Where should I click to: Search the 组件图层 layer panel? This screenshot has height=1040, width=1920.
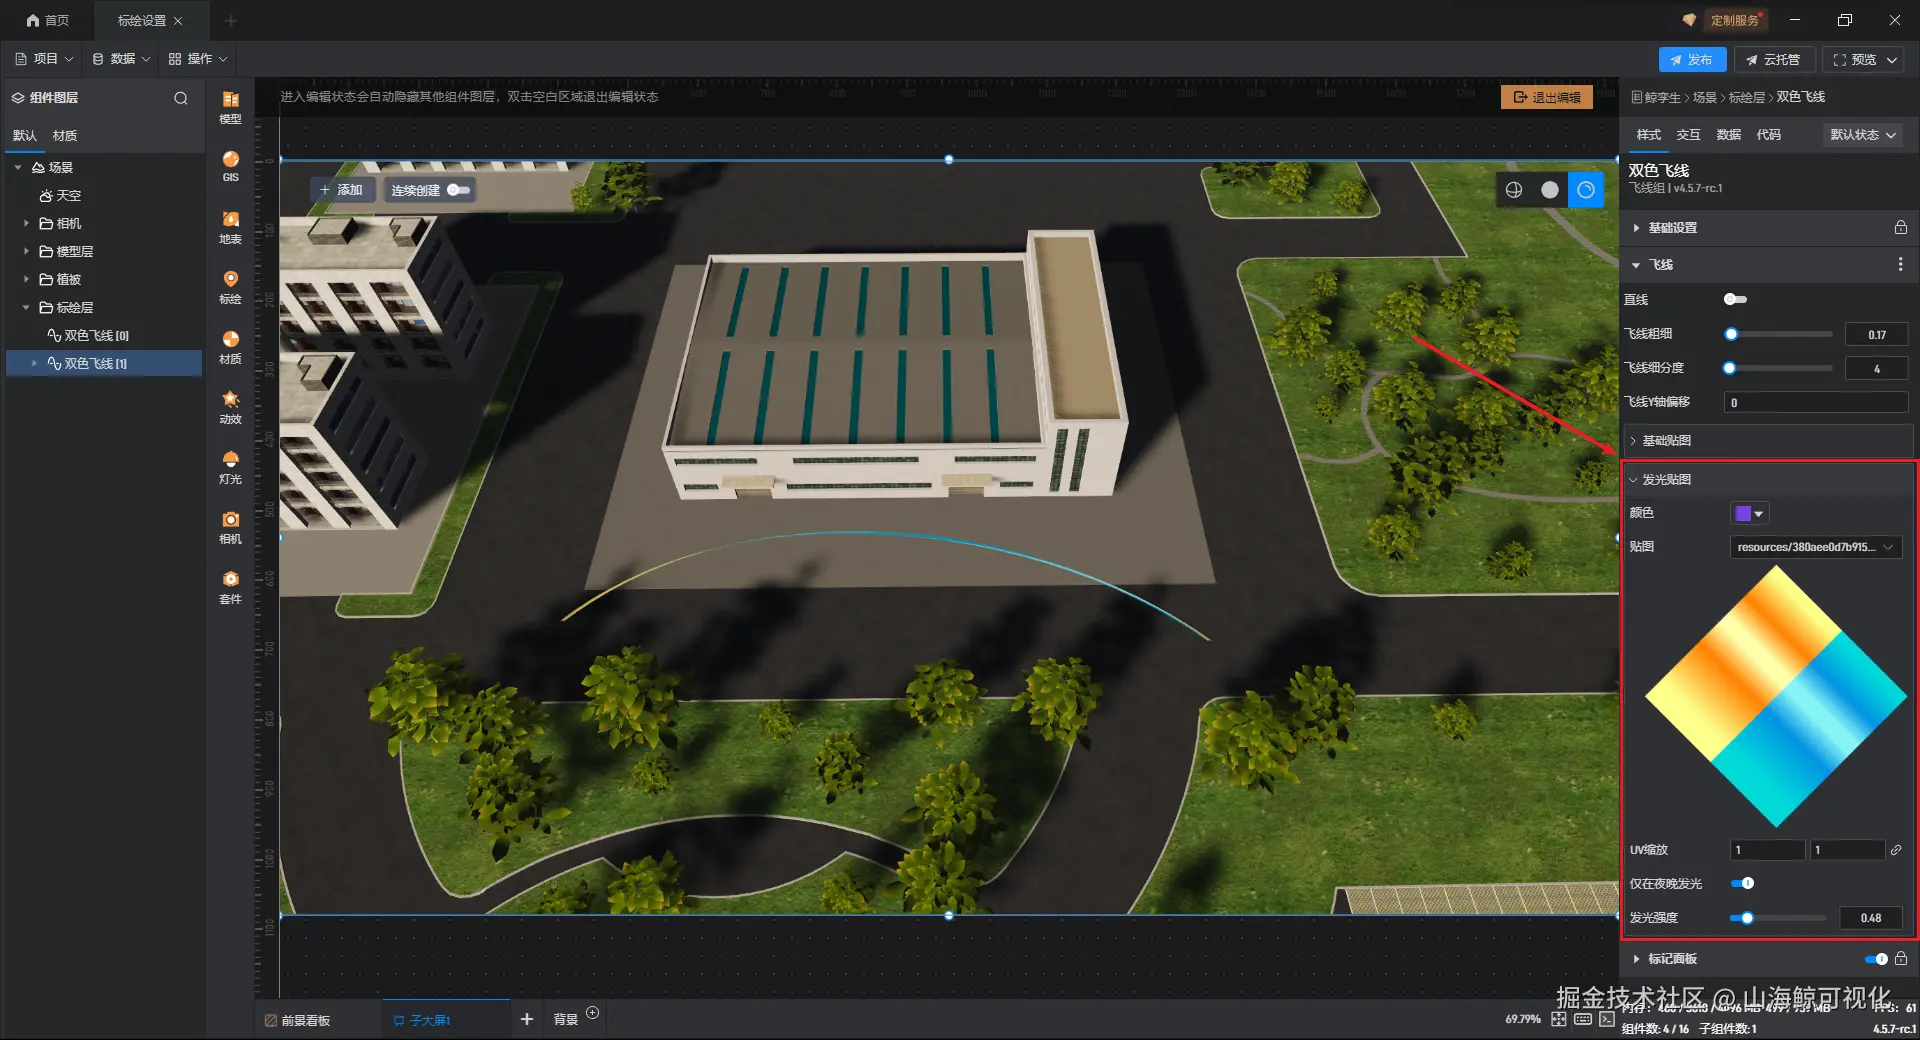181,98
